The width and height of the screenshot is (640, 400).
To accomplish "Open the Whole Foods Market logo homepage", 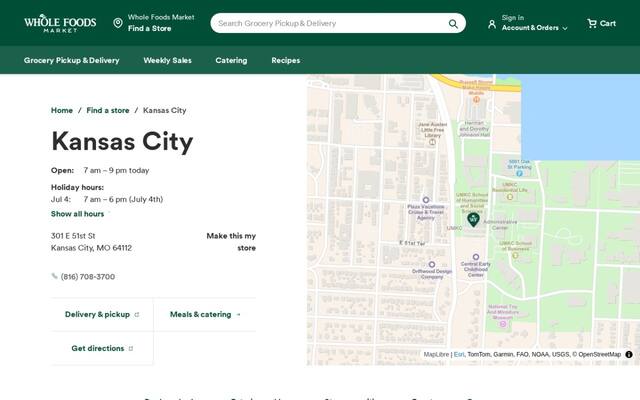I will (60, 23).
